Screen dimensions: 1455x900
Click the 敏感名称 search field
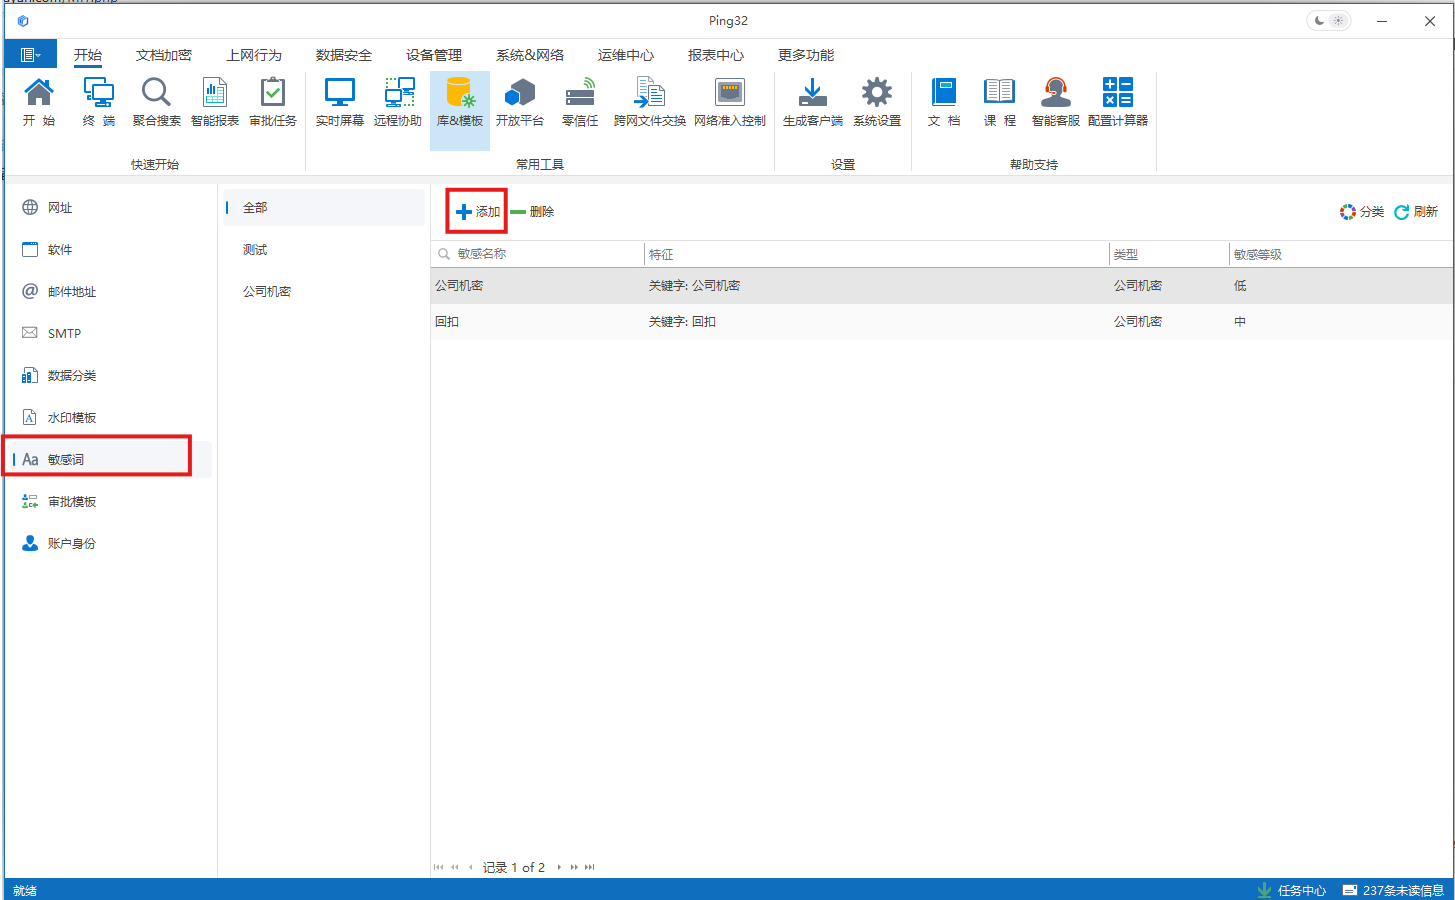(540, 254)
